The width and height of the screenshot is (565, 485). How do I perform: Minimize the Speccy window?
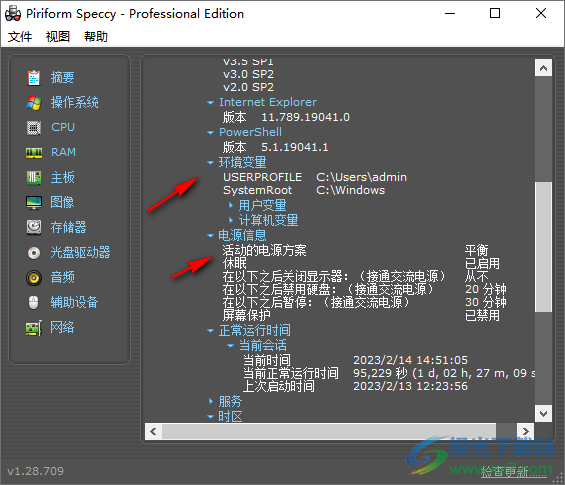click(450, 14)
